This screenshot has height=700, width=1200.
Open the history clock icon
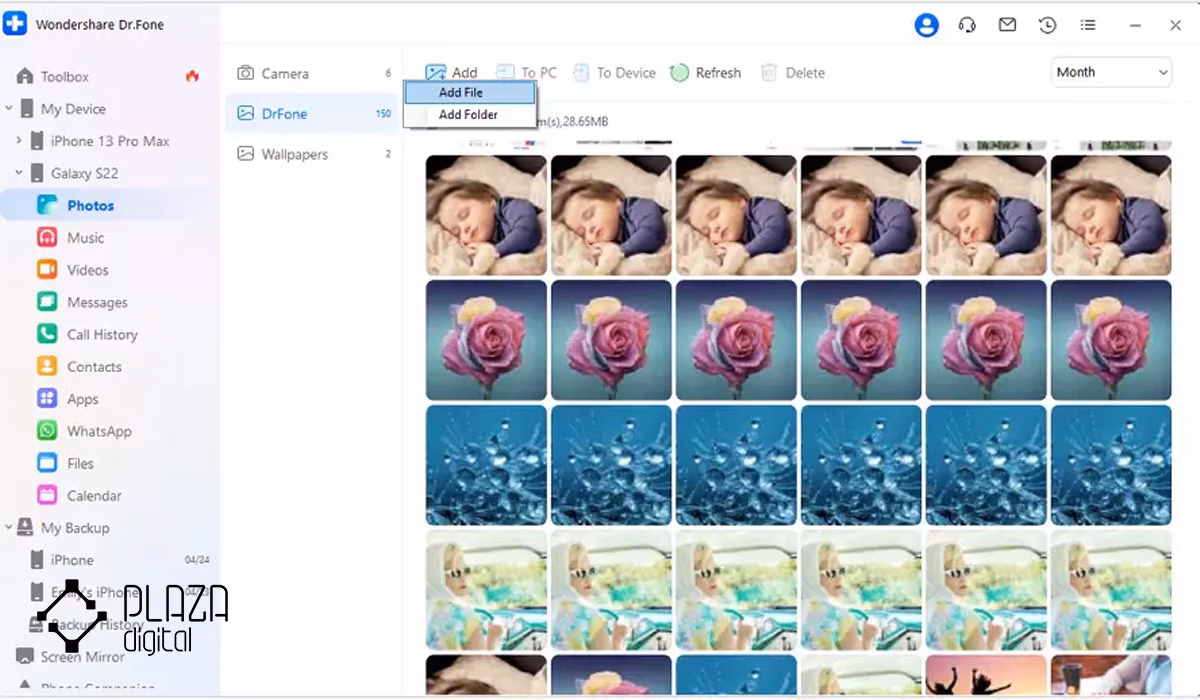1047,25
